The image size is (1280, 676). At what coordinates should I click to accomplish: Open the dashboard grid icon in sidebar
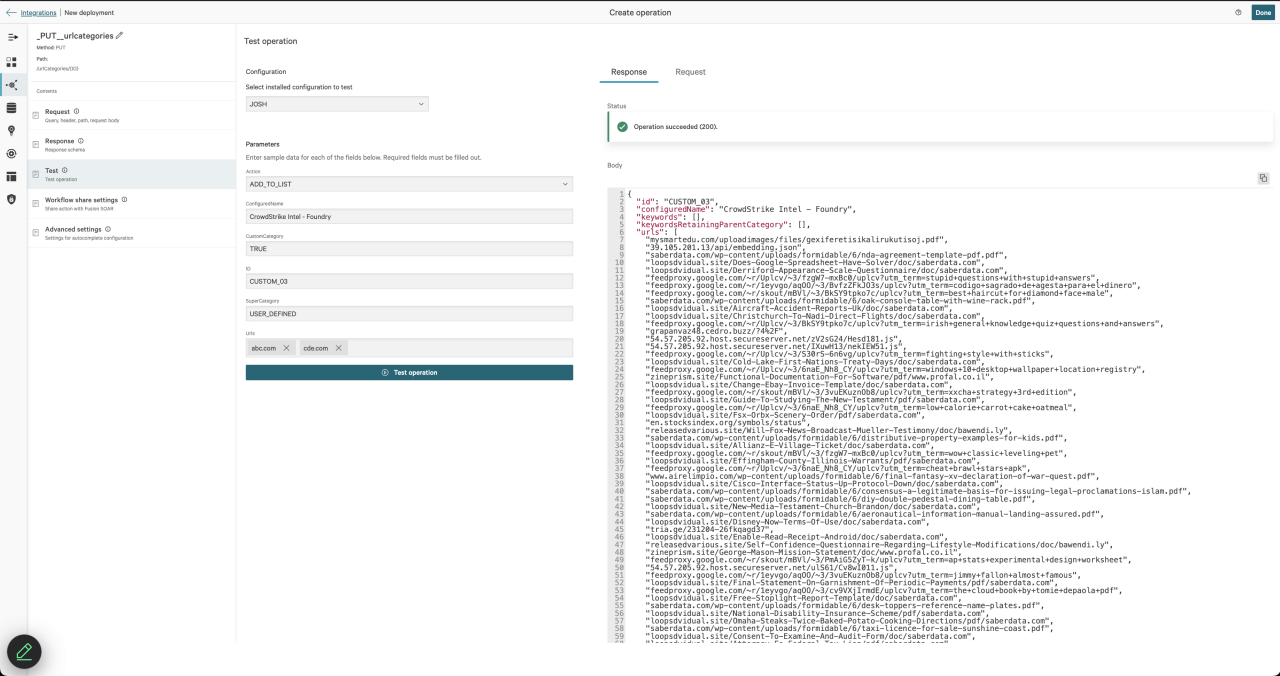[12, 61]
